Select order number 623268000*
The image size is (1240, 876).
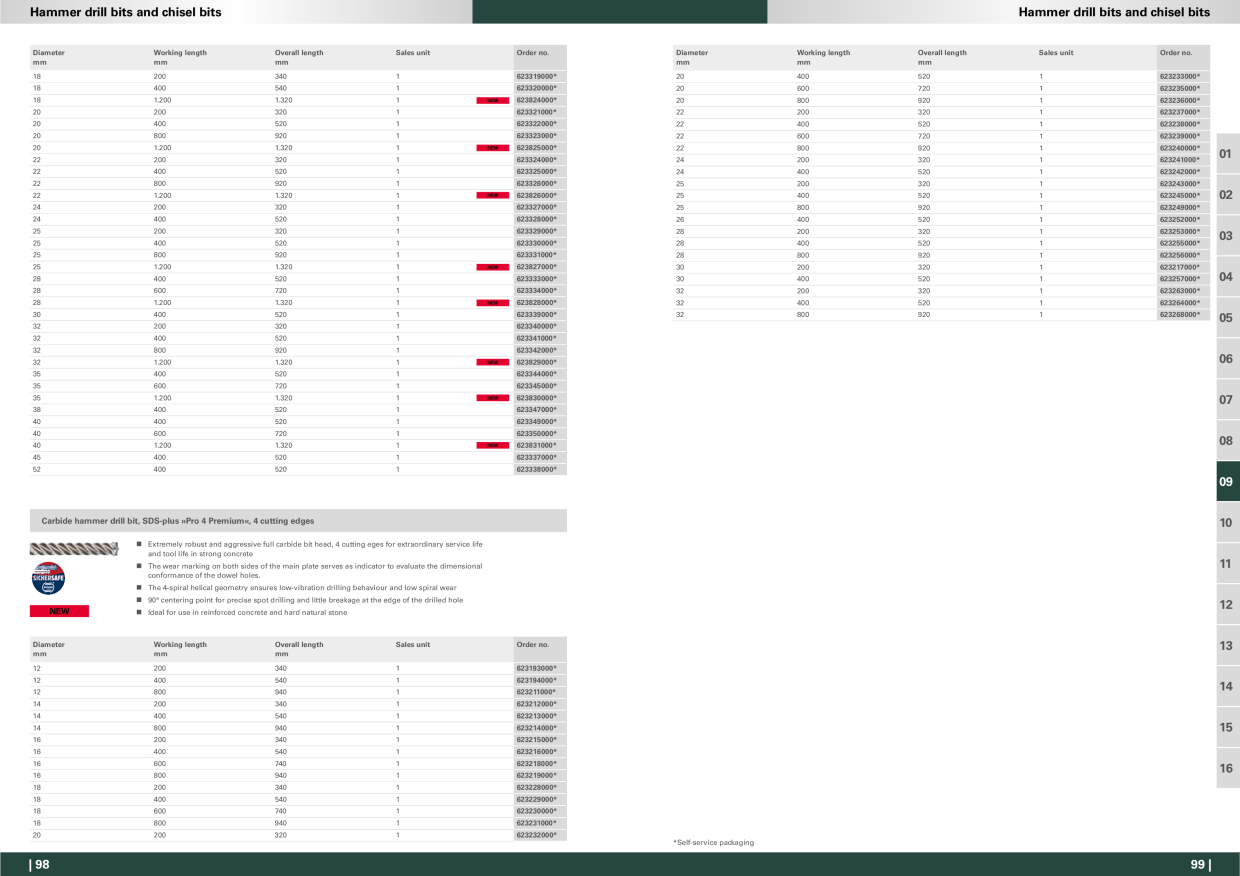(1180, 314)
